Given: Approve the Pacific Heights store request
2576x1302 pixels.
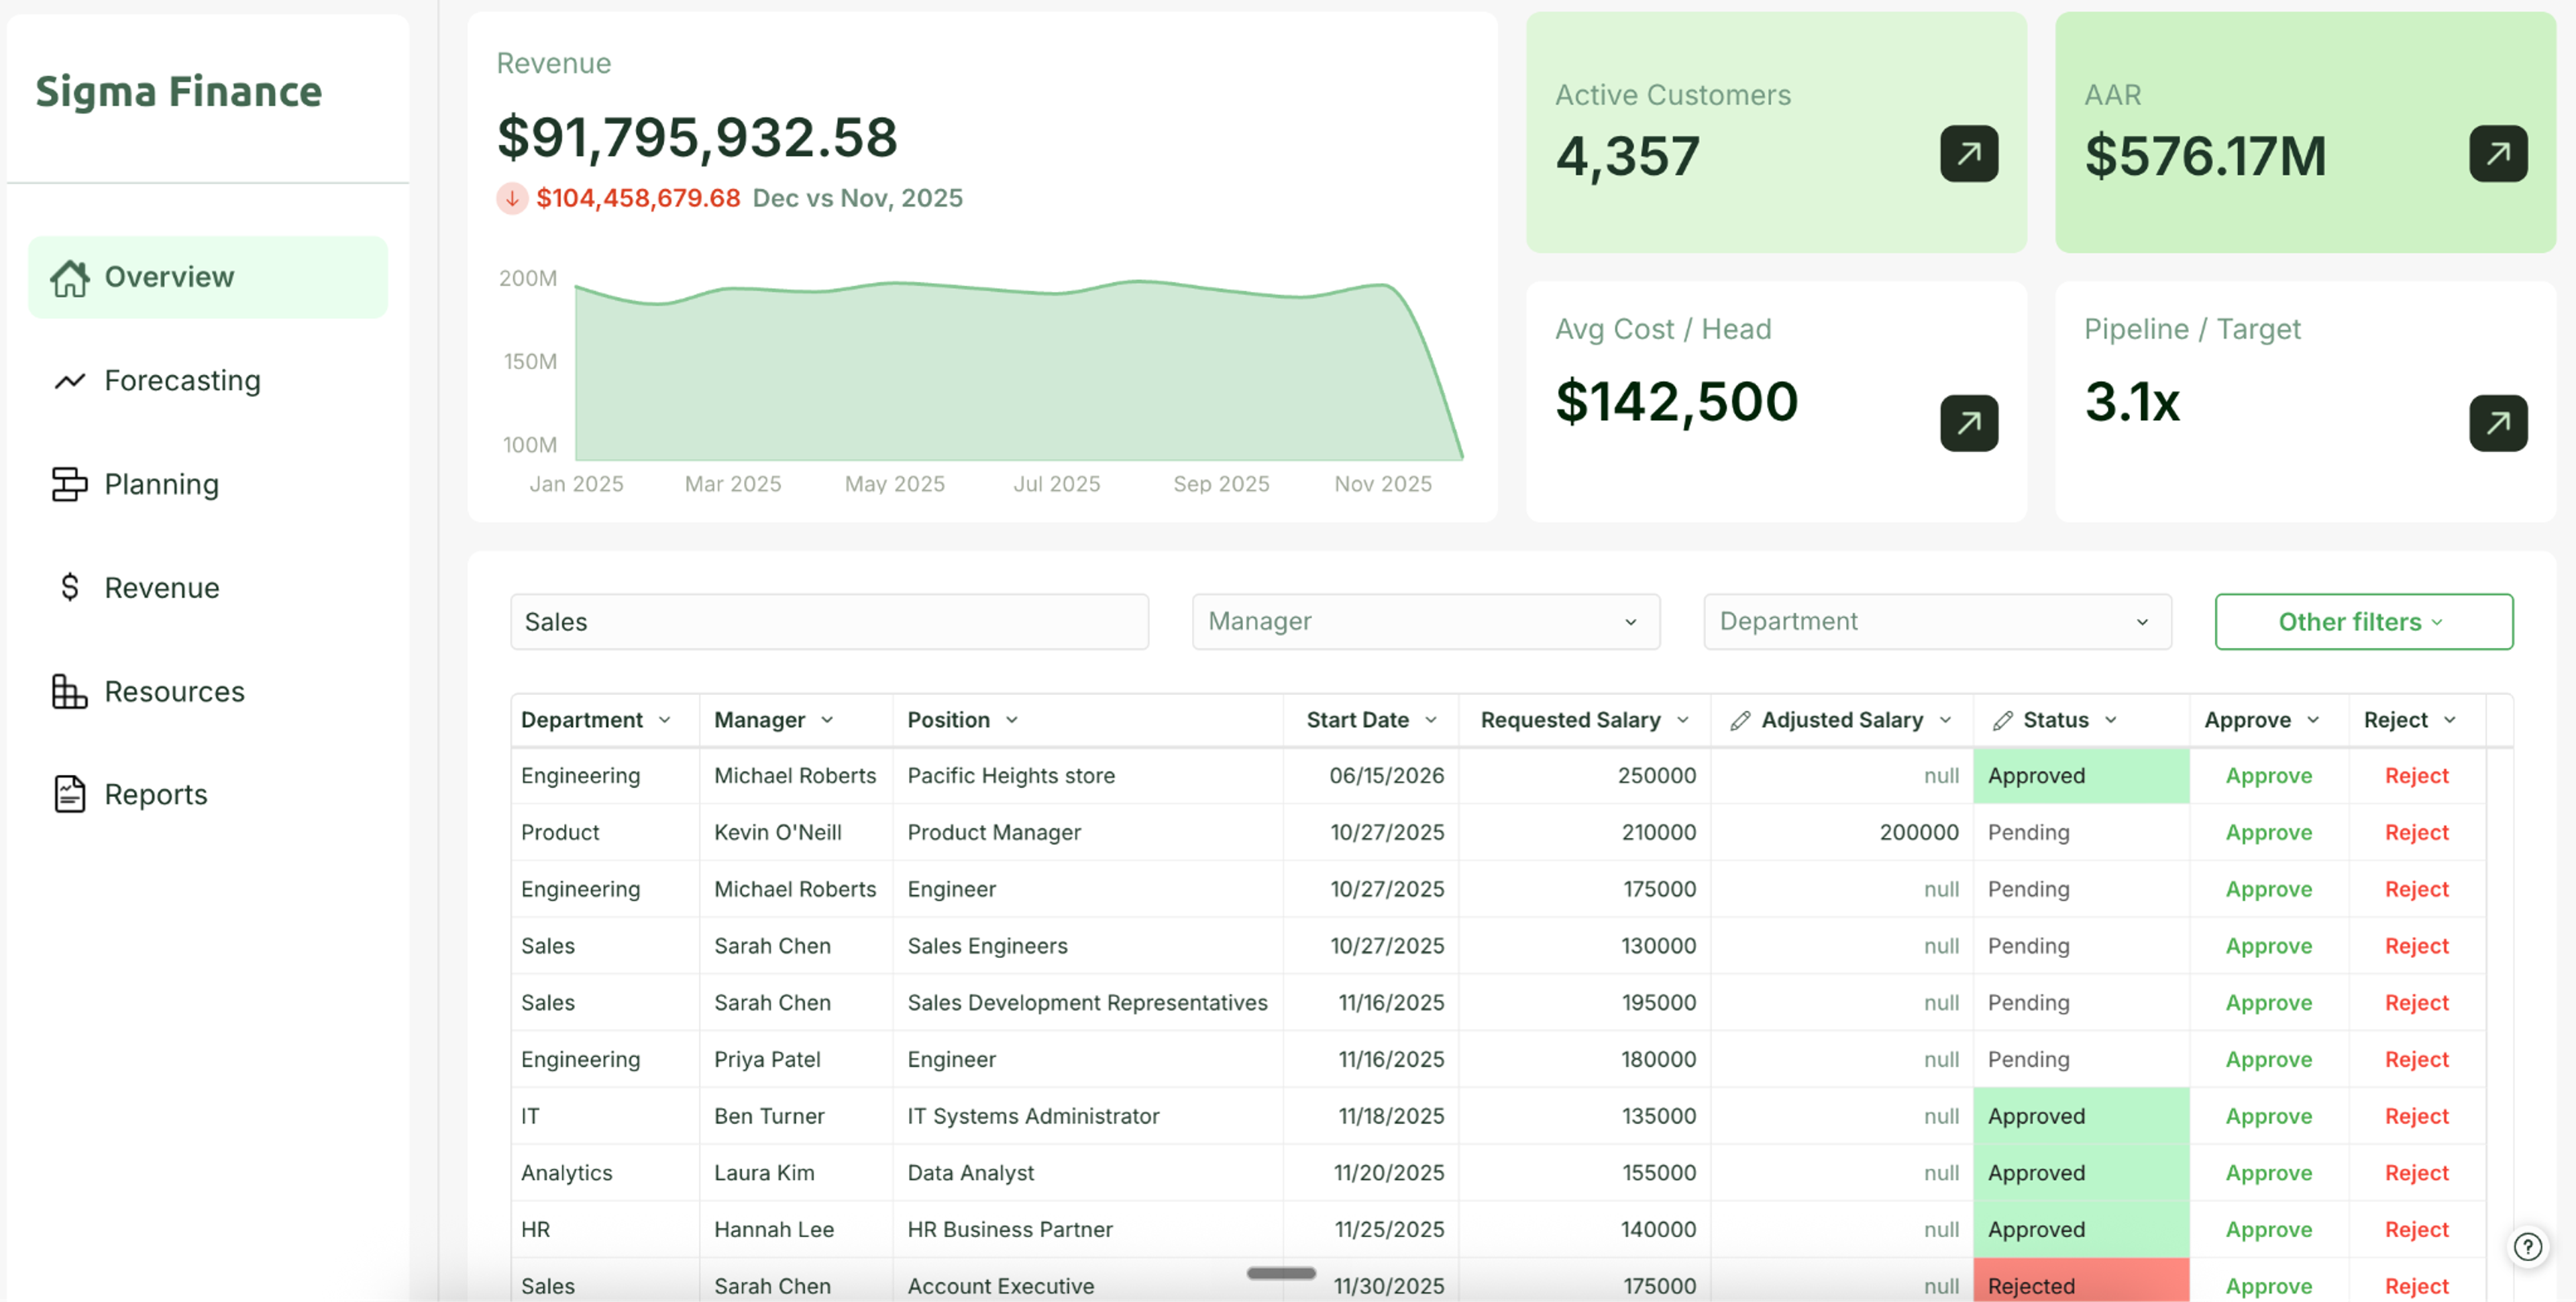Looking at the screenshot, I should point(2268,775).
